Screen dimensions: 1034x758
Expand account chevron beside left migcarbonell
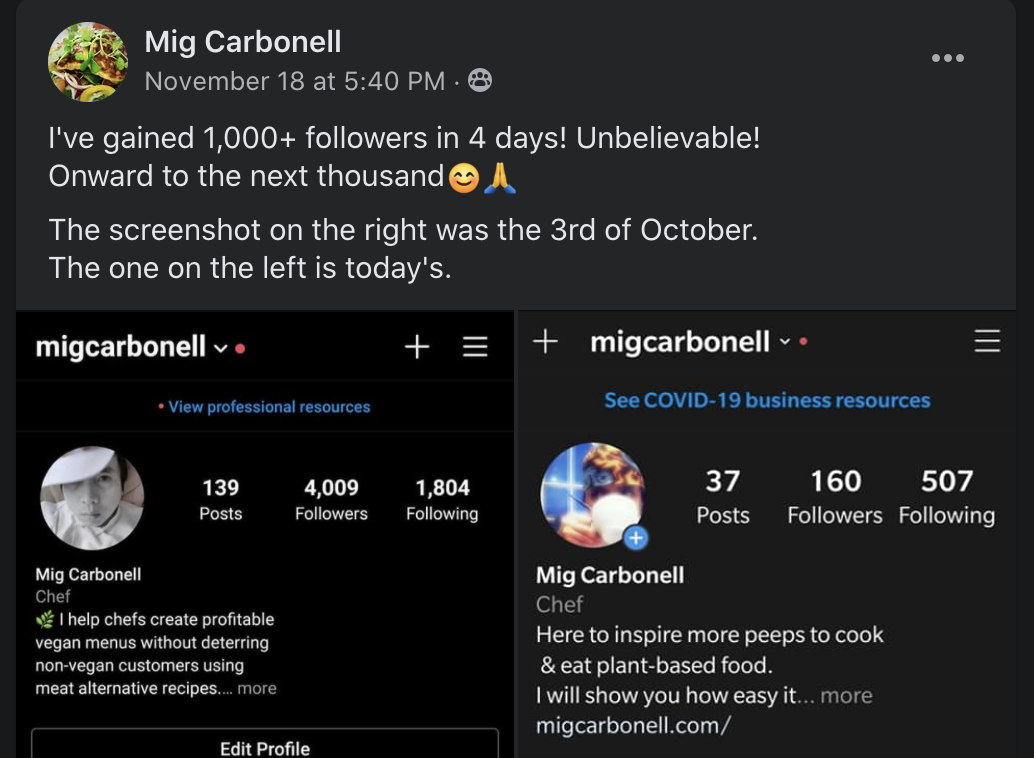click(221, 348)
